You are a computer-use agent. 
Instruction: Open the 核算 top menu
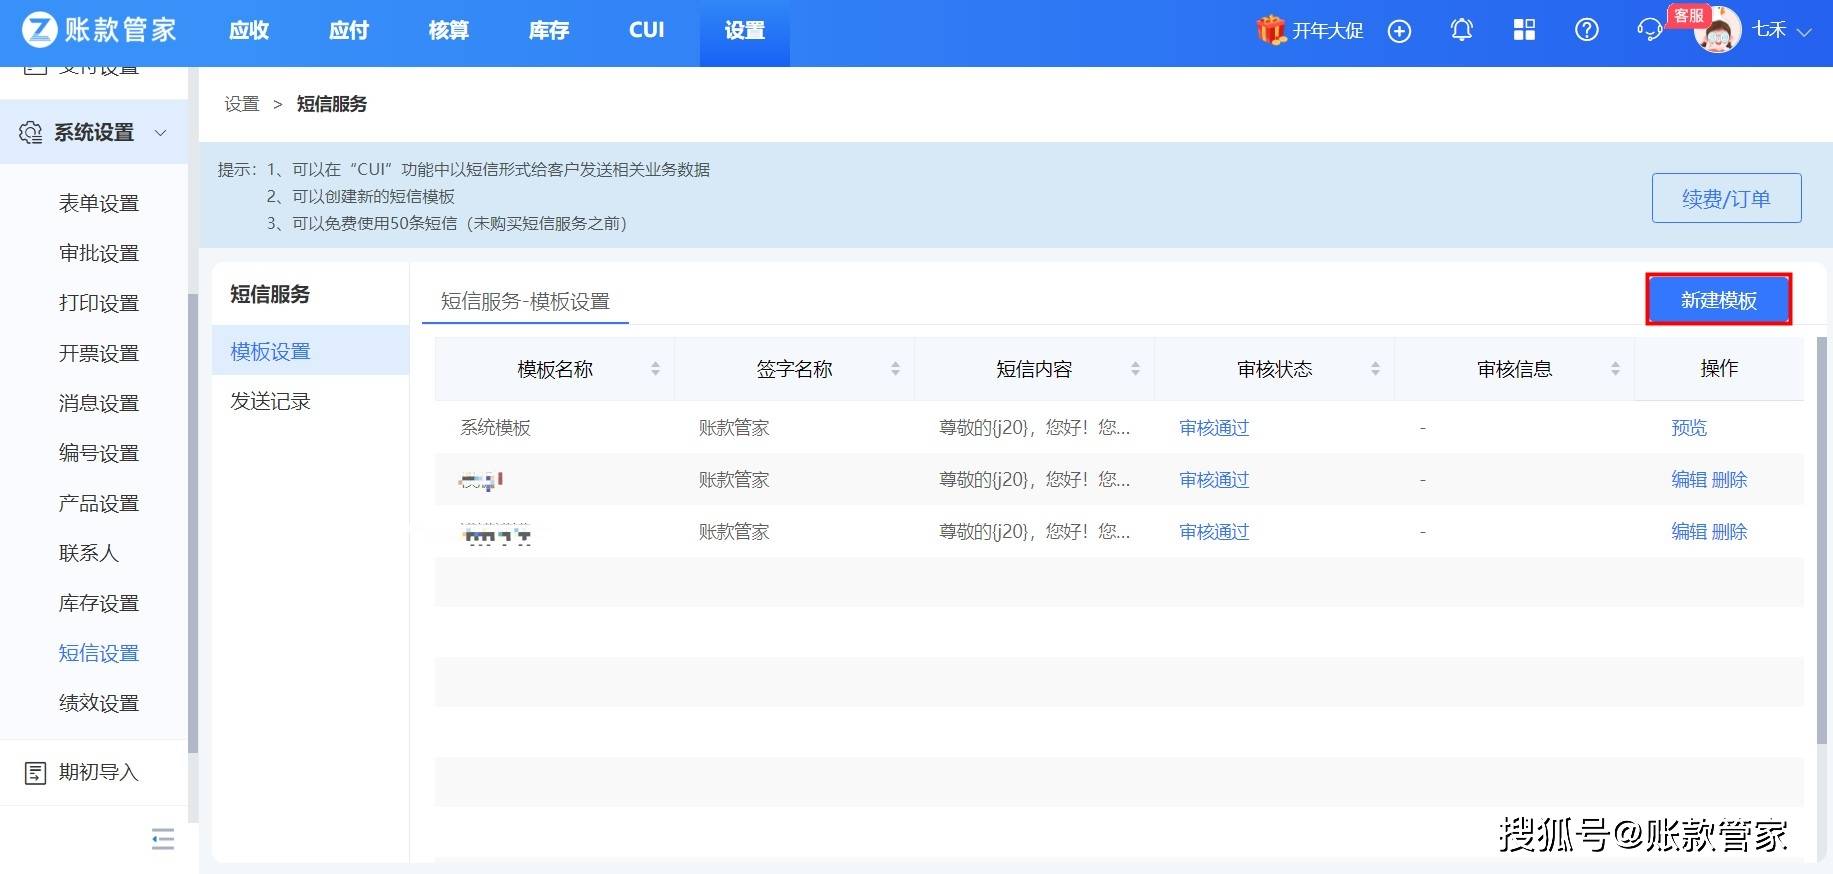pos(449,31)
